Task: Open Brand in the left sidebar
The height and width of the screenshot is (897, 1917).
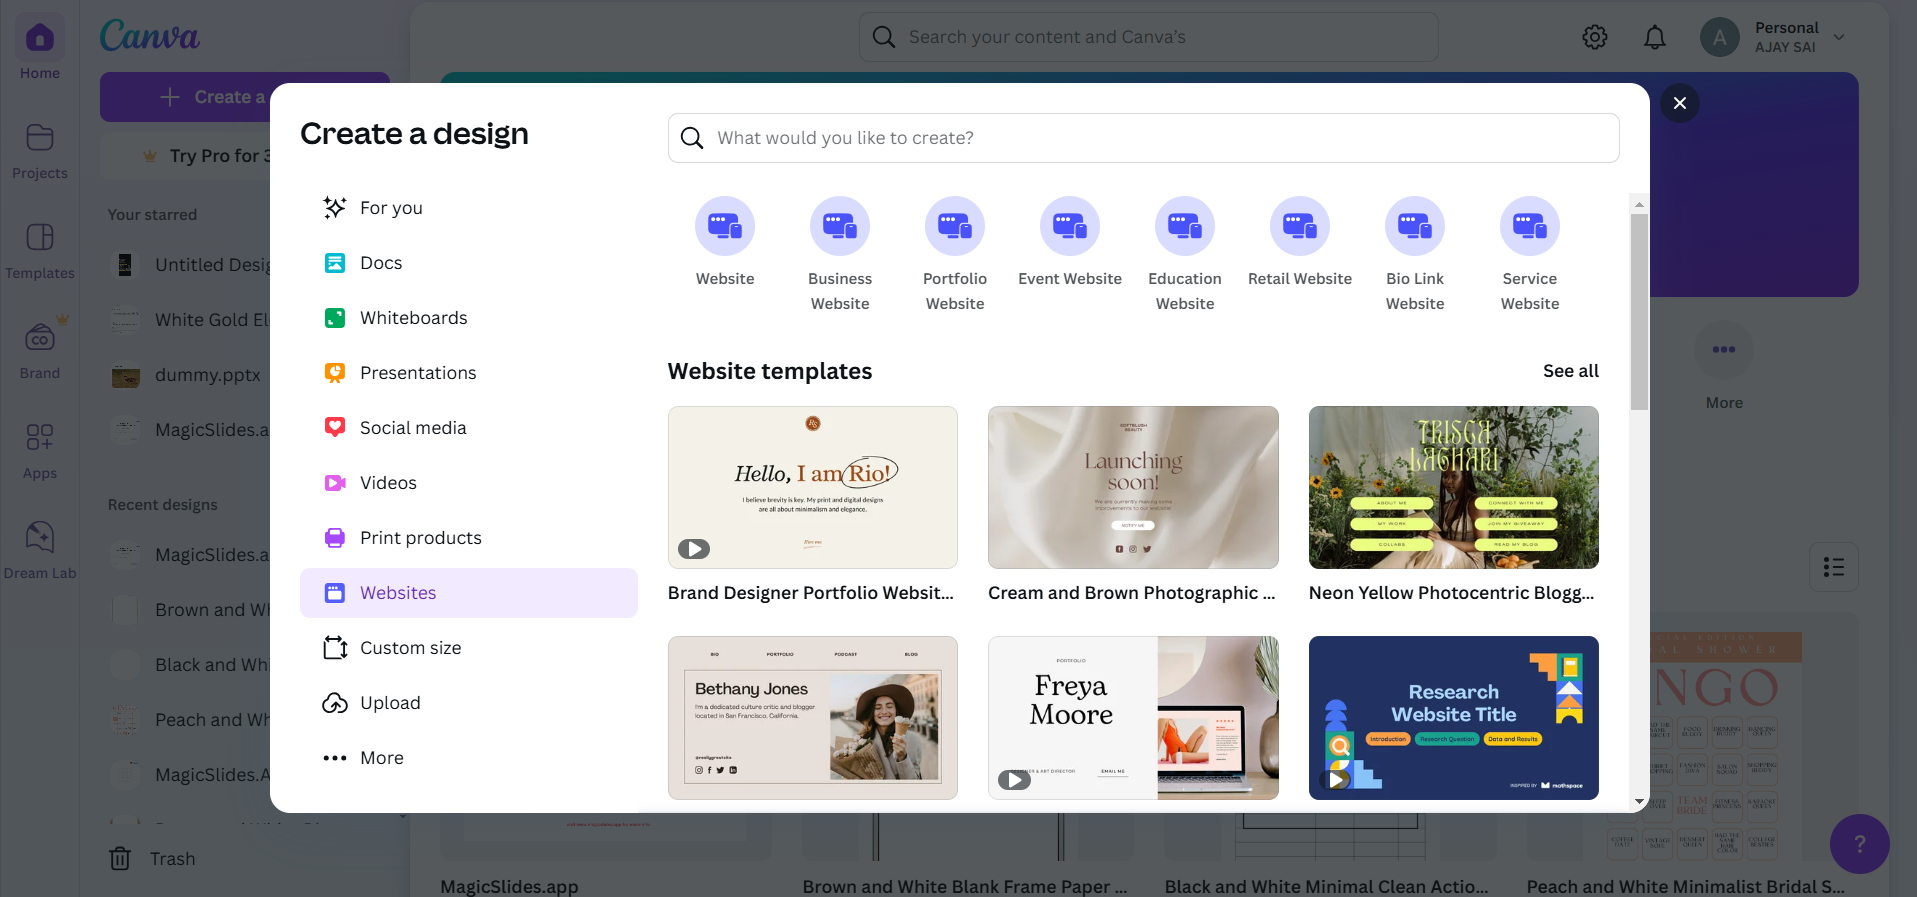Action: (x=40, y=350)
